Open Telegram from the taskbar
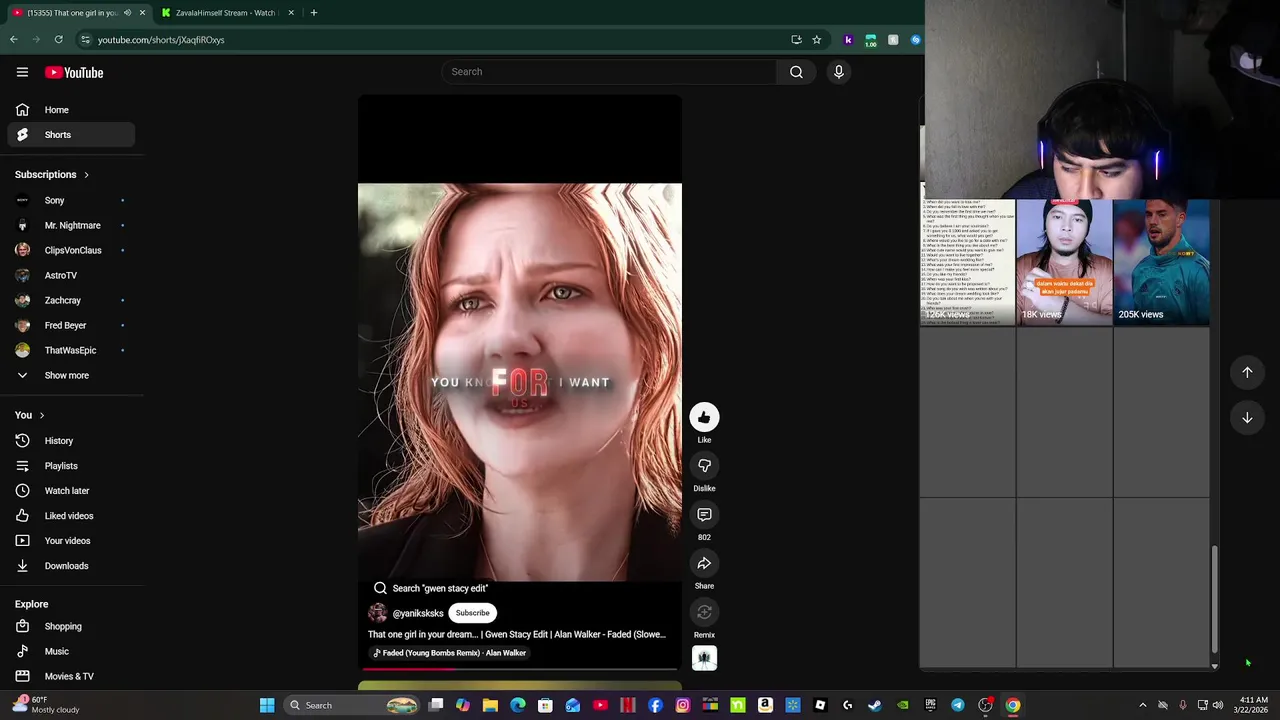The width and height of the screenshot is (1280, 720). coord(957,705)
